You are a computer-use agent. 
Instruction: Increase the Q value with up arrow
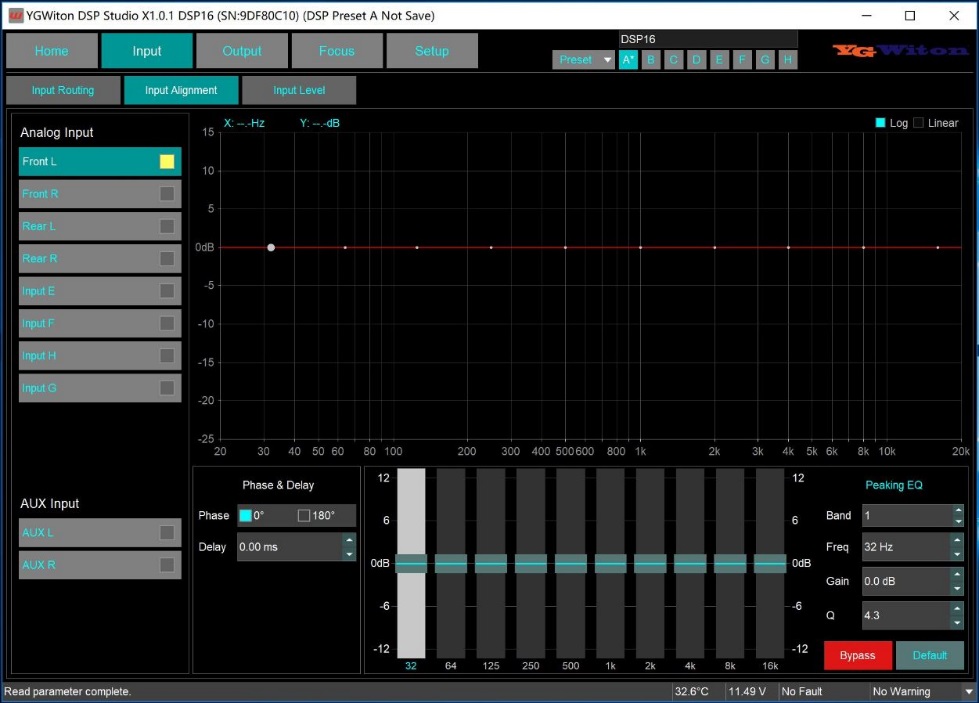[958, 609]
